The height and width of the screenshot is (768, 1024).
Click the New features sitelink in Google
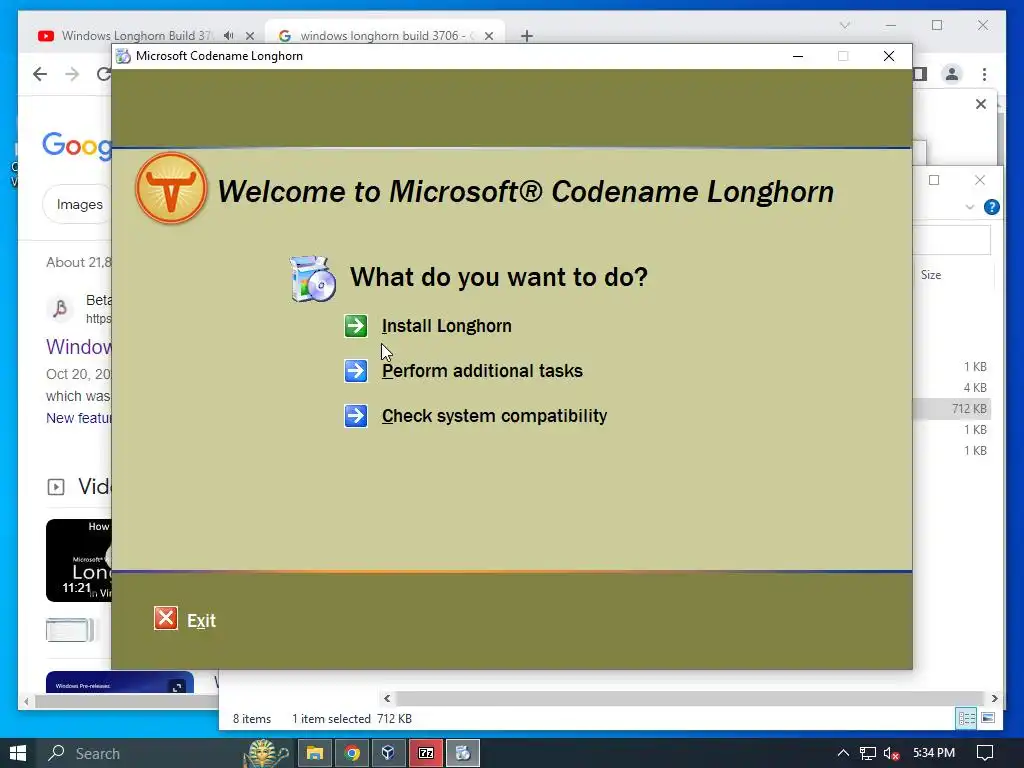tap(78, 418)
